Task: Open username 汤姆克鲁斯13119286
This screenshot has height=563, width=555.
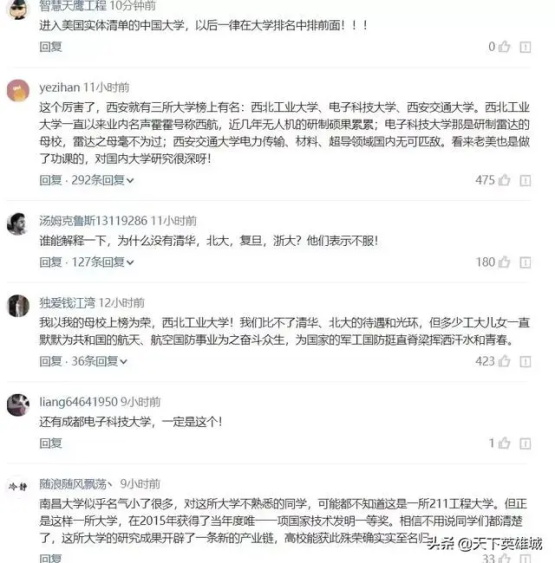Action: [93, 220]
